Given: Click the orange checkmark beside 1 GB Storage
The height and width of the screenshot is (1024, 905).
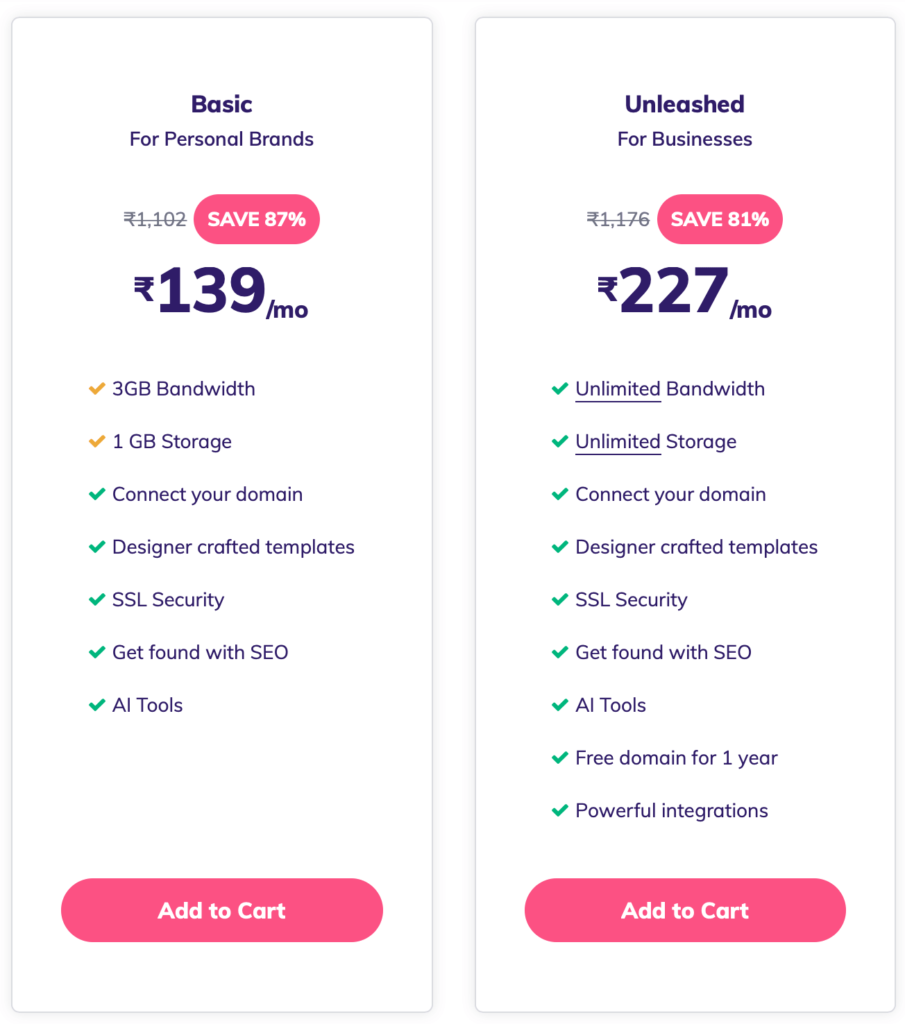Looking at the screenshot, I should click(97, 441).
